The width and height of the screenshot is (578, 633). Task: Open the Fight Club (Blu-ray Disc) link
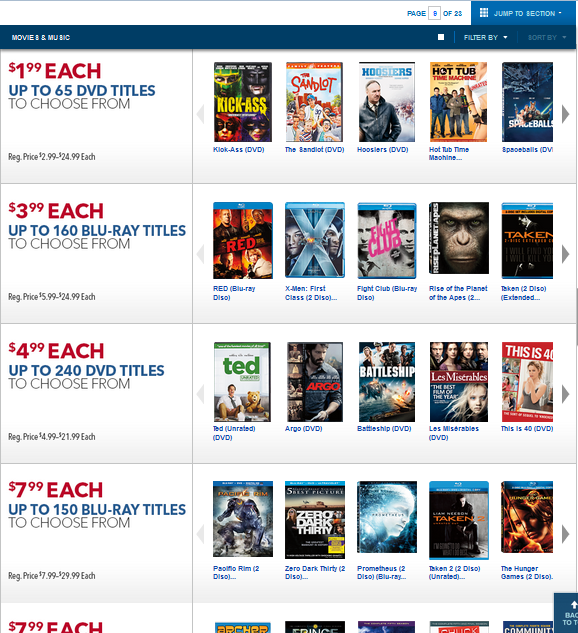pyautogui.click(x=387, y=293)
